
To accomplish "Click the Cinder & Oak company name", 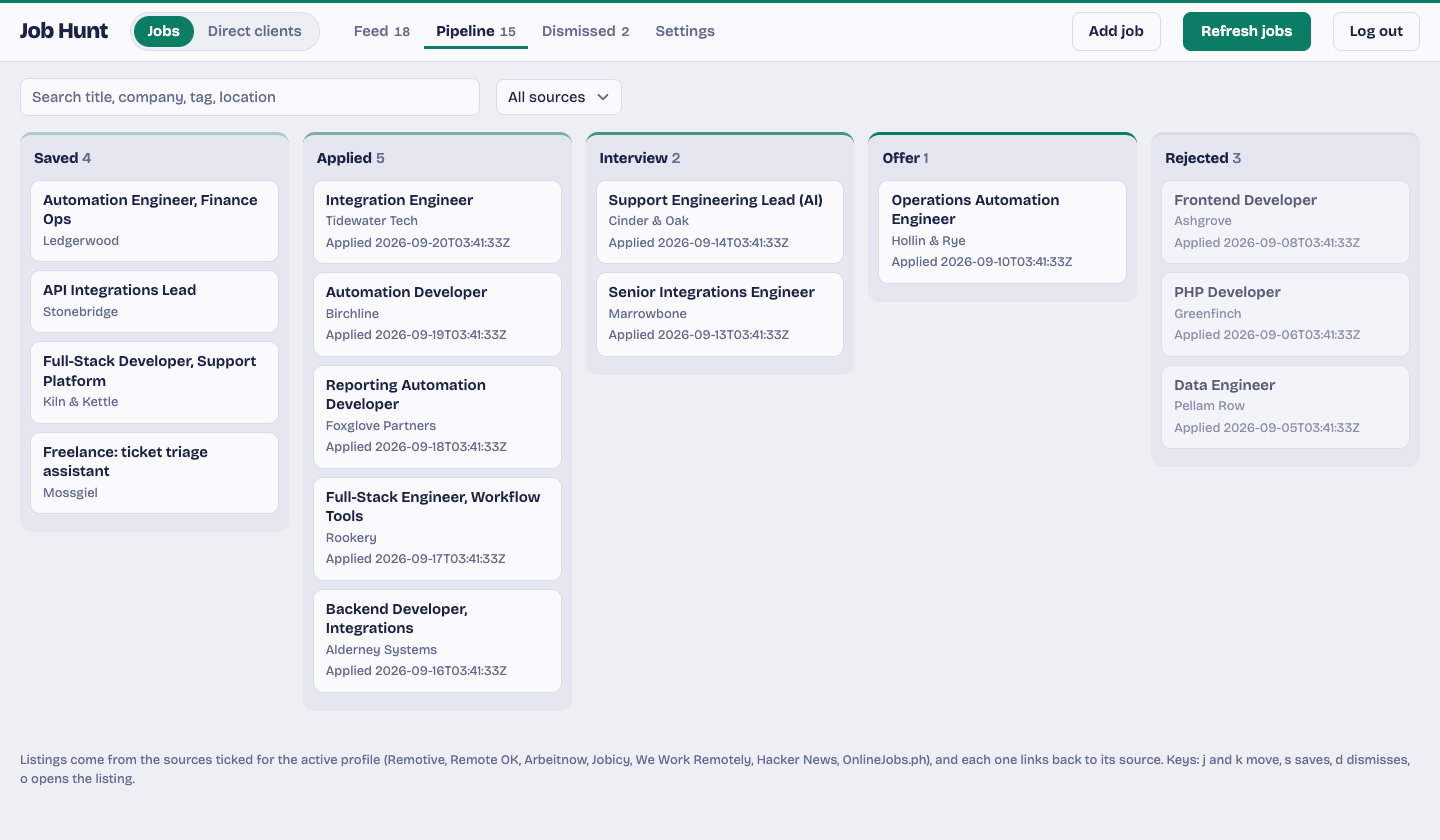I will 648,221.
